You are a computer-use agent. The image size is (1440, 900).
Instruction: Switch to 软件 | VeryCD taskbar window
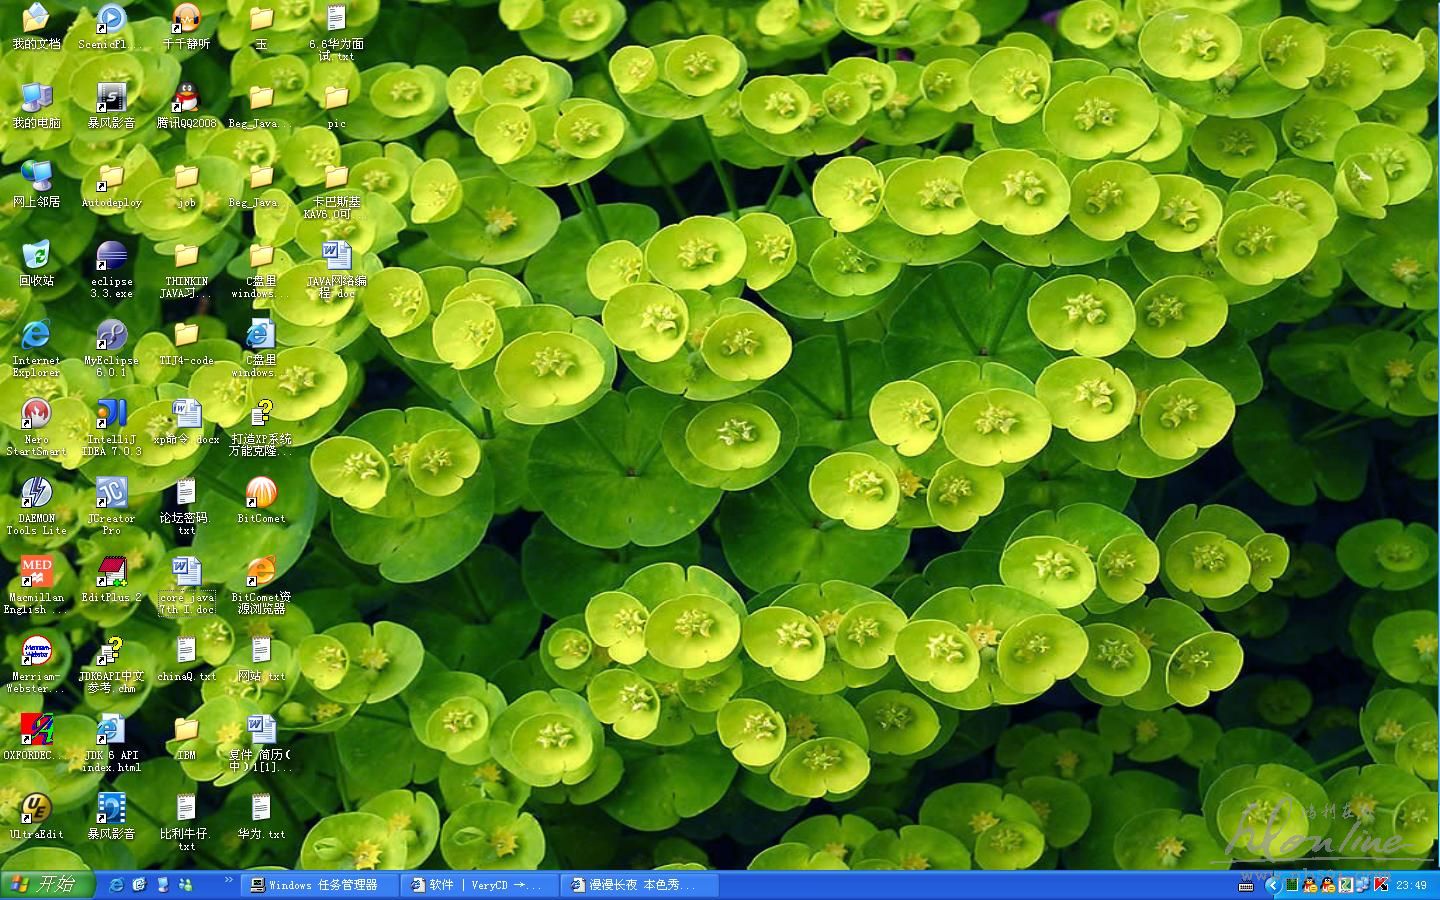(x=479, y=885)
